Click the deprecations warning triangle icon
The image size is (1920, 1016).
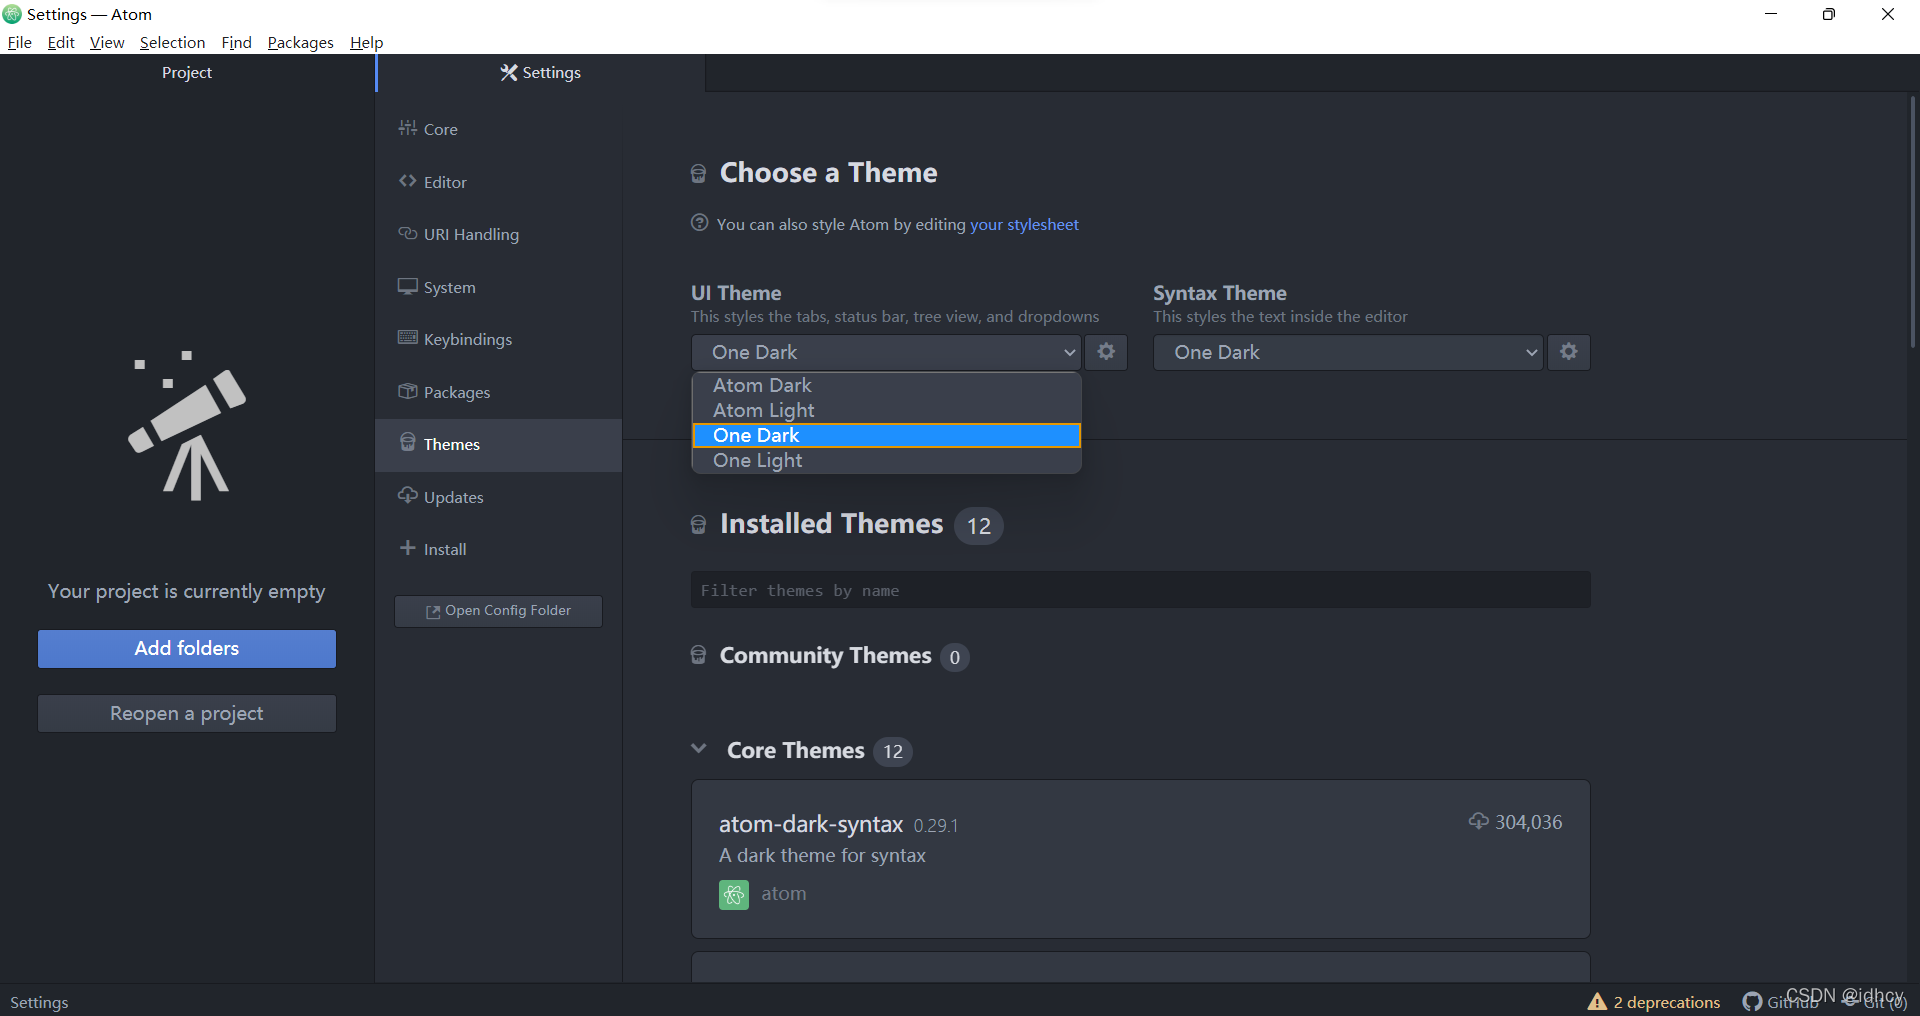click(1597, 1001)
